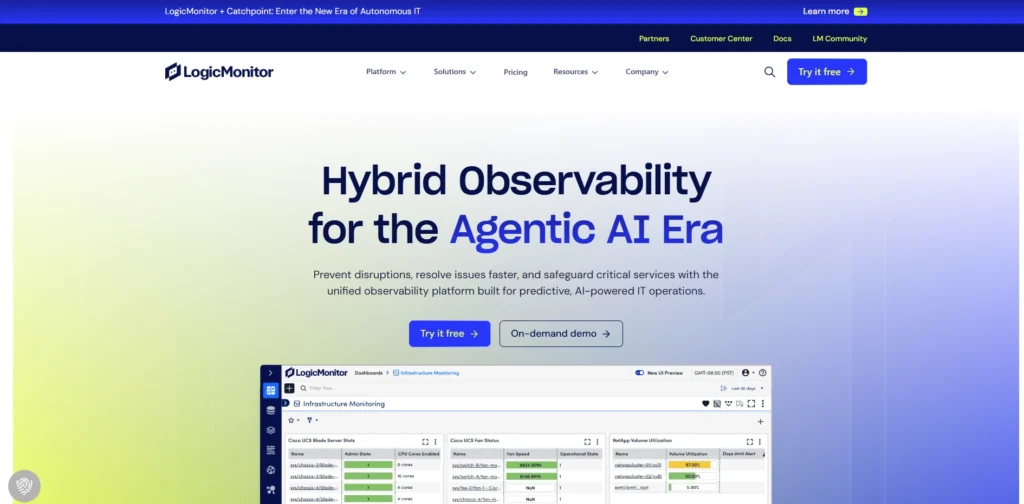Click the plus icon beside the Filter Tree search
Viewport: 1024px width, 504px height.
(x=290, y=388)
